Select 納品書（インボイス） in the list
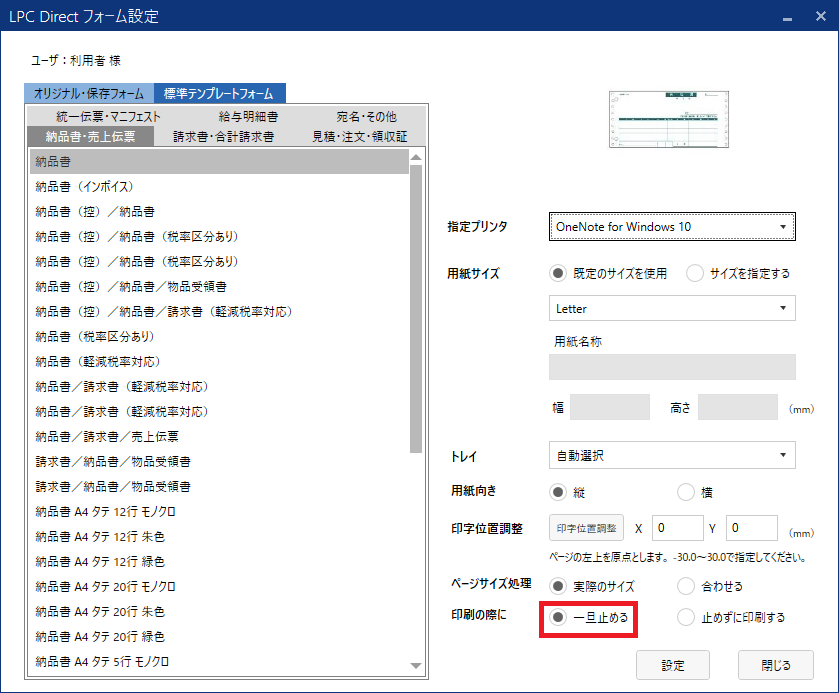Screen dimensions: 839x693 84,187
